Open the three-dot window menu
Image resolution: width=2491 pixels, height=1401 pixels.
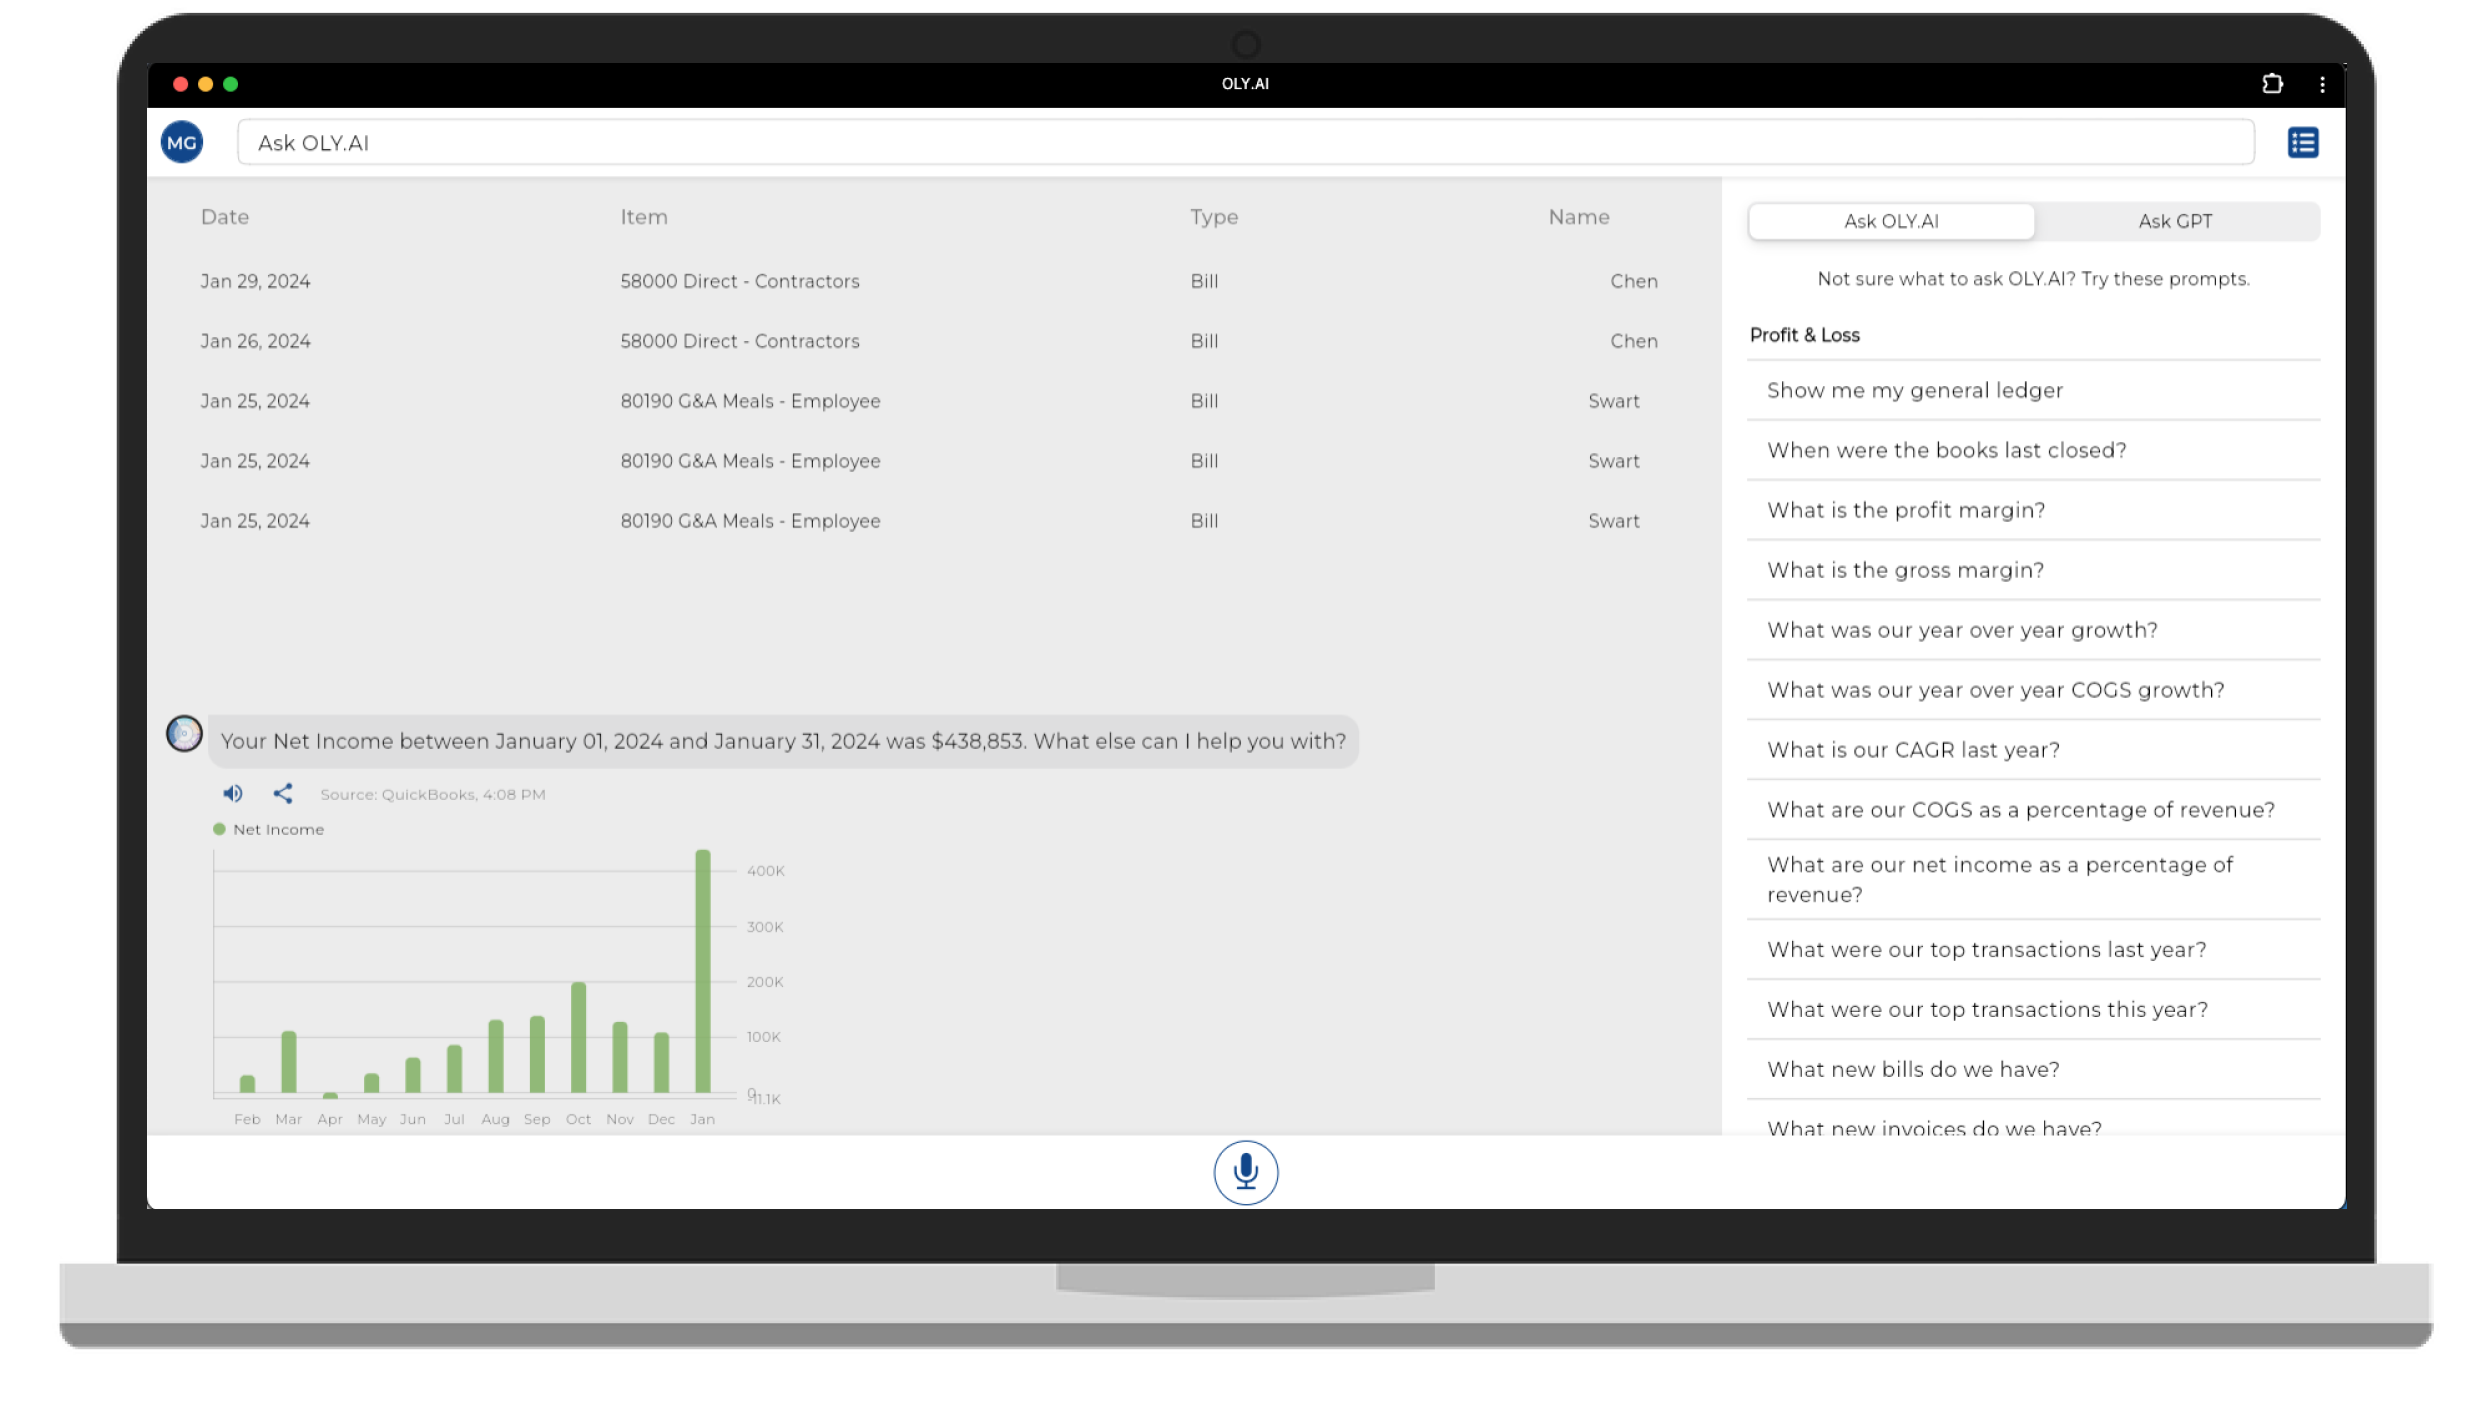(x=2322, y=85)
